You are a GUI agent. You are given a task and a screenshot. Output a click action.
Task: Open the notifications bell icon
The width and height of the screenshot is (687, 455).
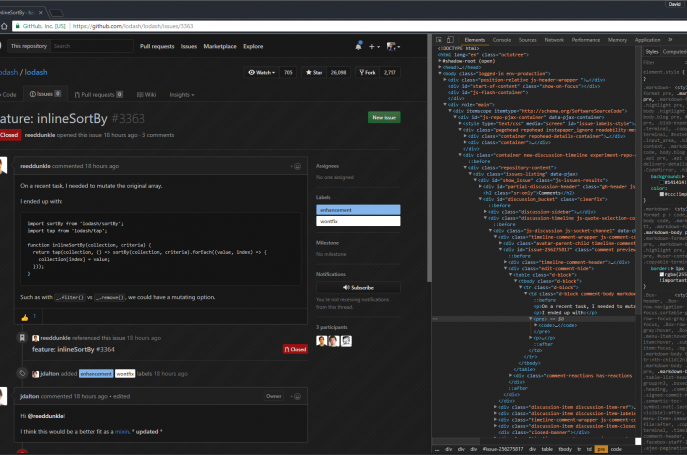click(x=358, y=46)
